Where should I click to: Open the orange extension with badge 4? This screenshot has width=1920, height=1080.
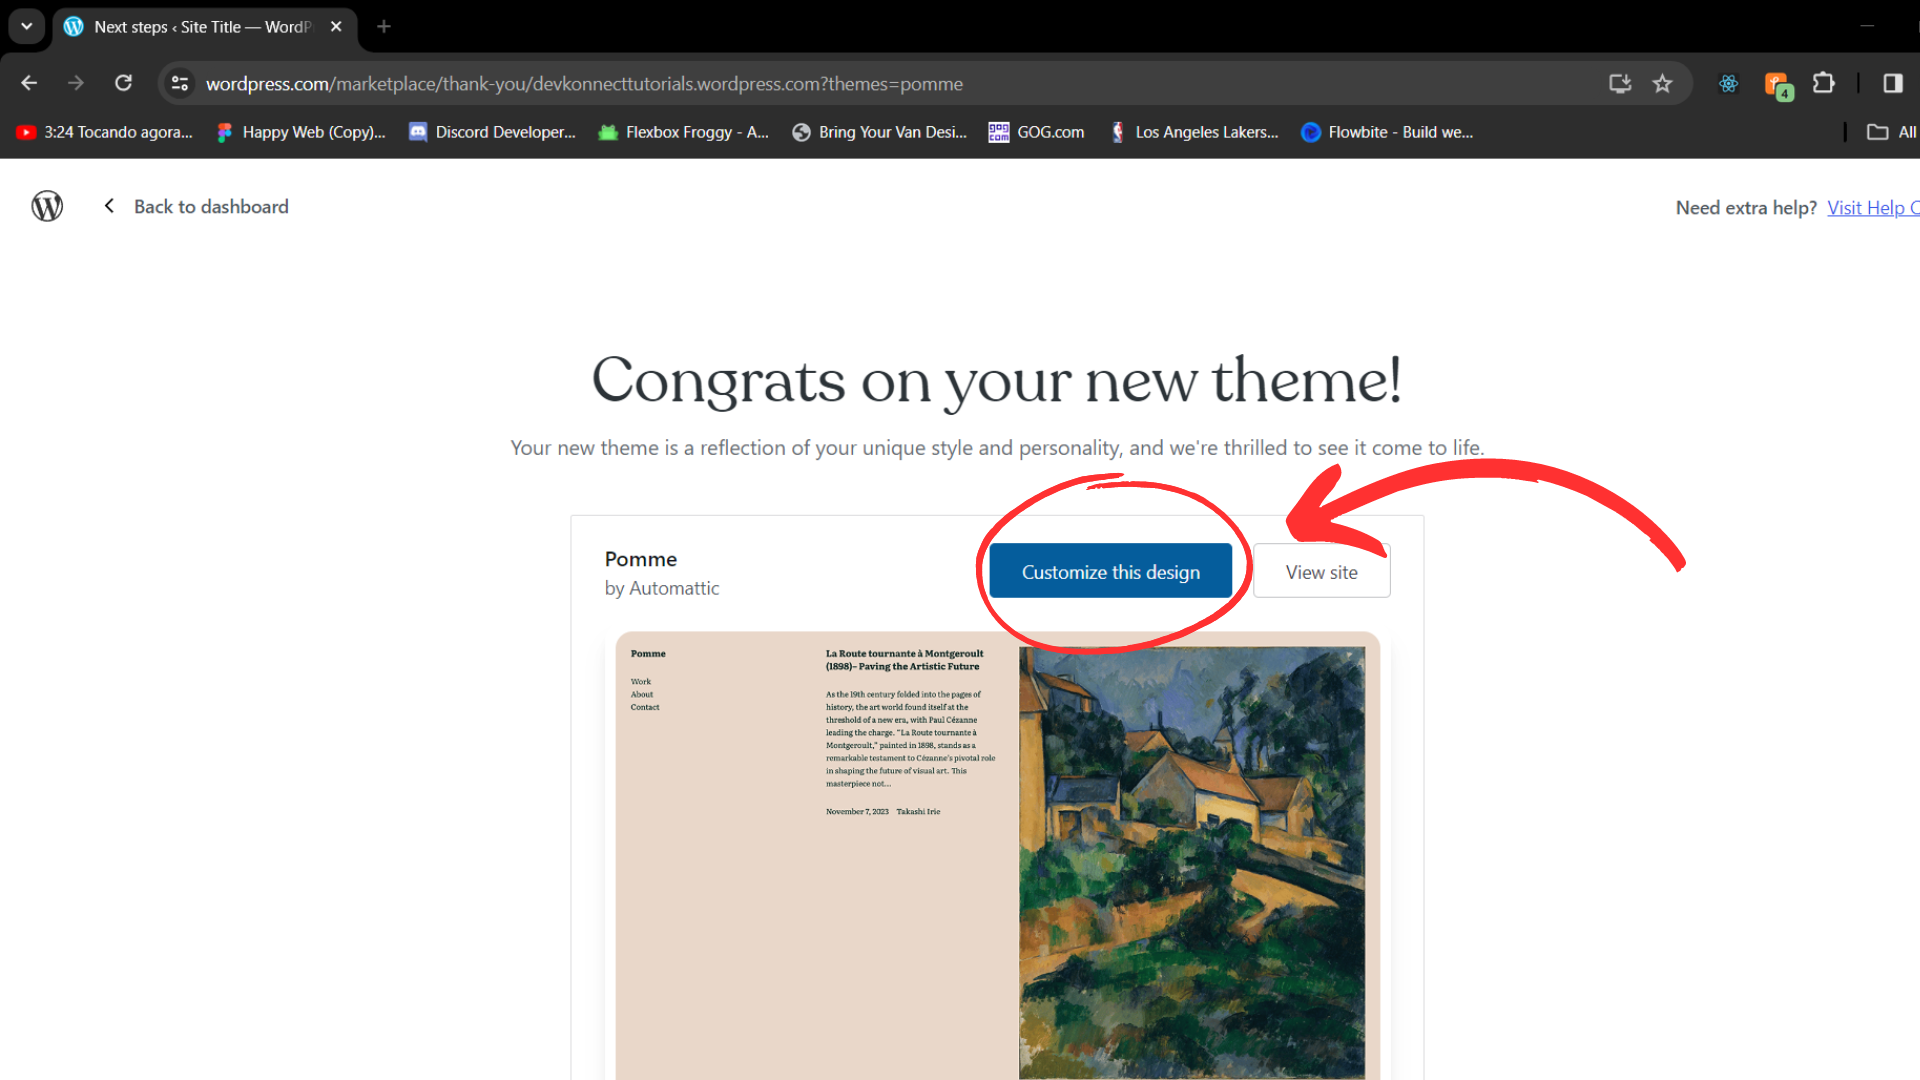pyautogui.click(x=1778, y=85)
